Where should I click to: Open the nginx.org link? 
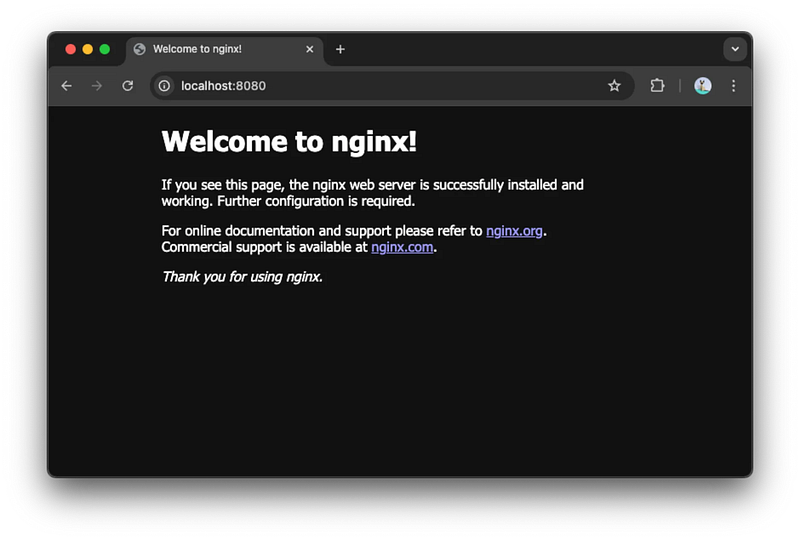[514, 231]
